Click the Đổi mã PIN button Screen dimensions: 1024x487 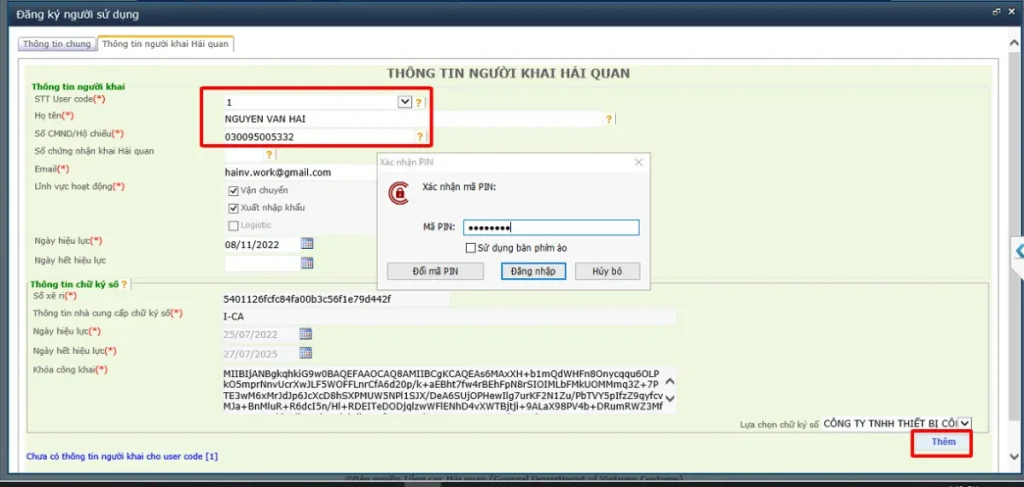[x=436, y=272]
